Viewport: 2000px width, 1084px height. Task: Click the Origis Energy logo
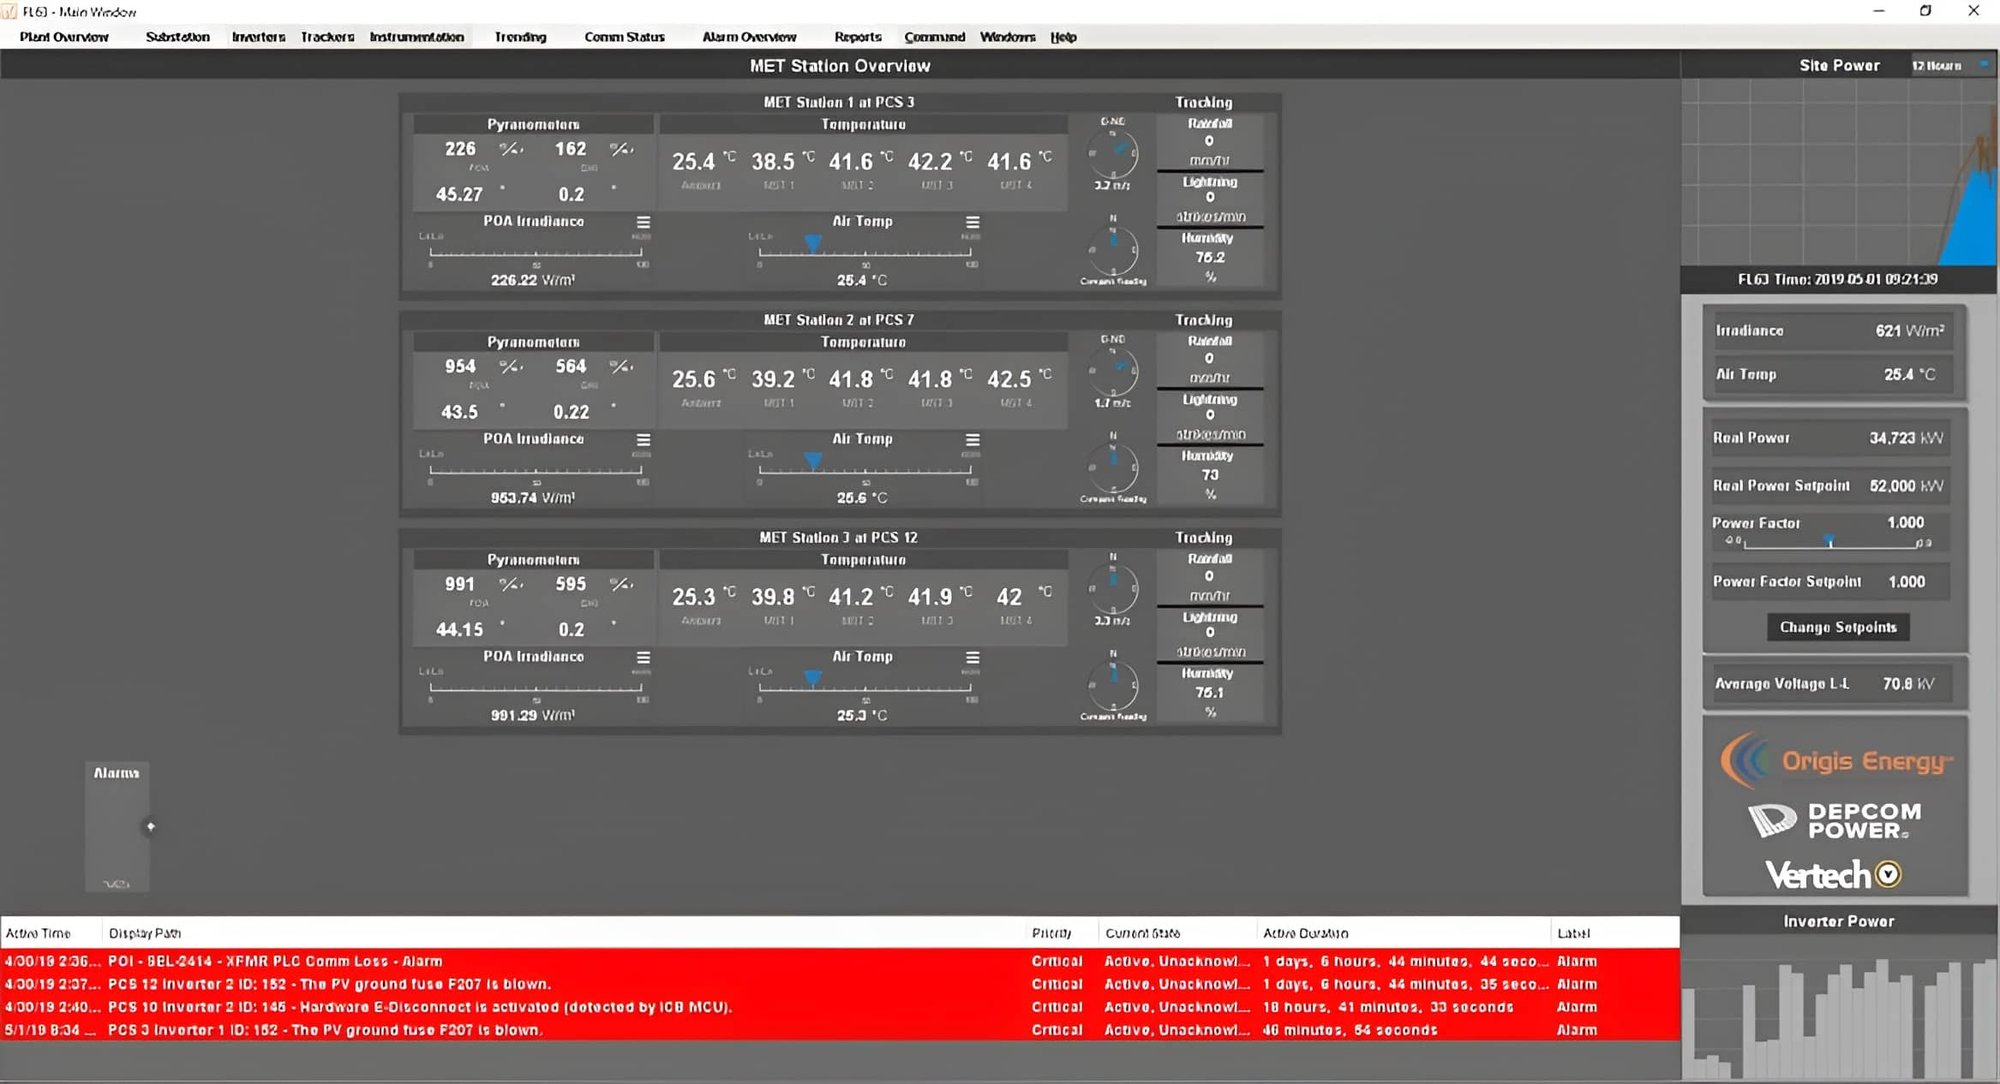point(1838,760)
